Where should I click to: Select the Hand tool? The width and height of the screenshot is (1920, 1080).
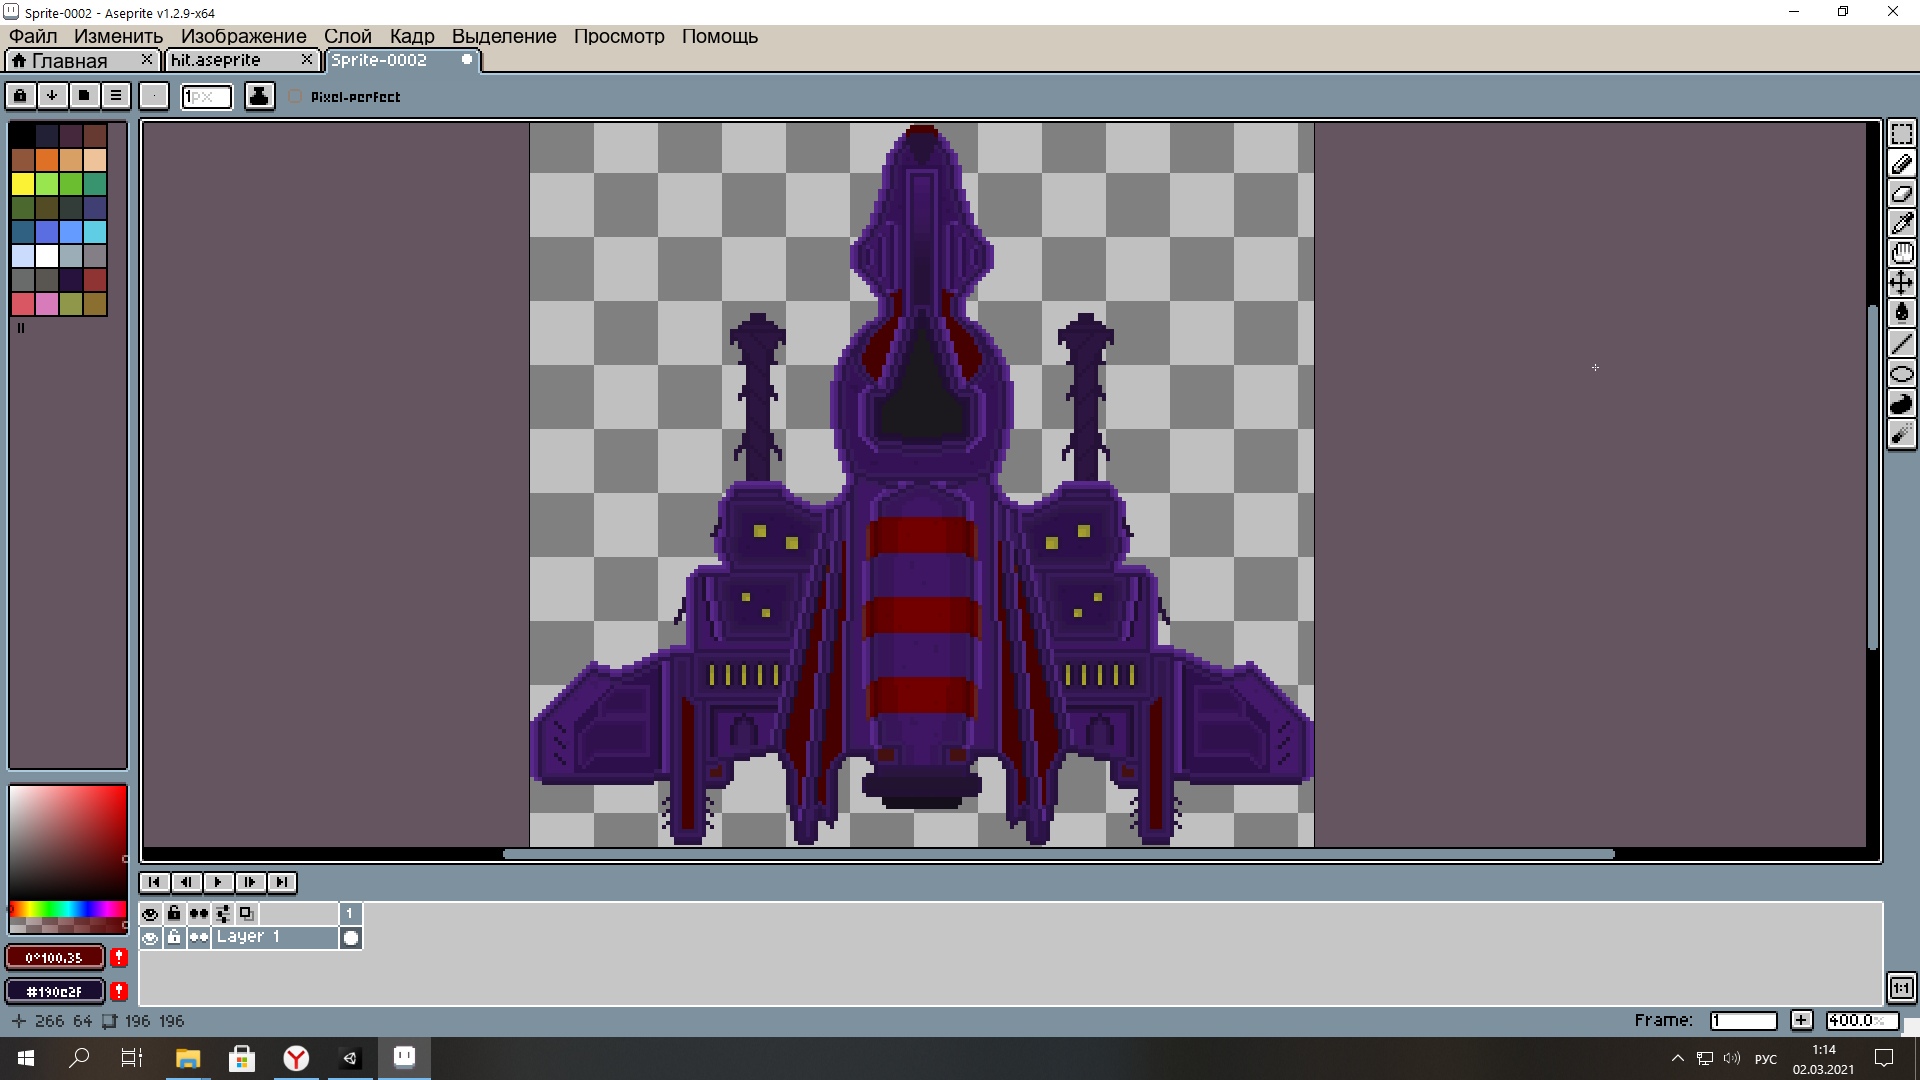(x=1901, y=253)
